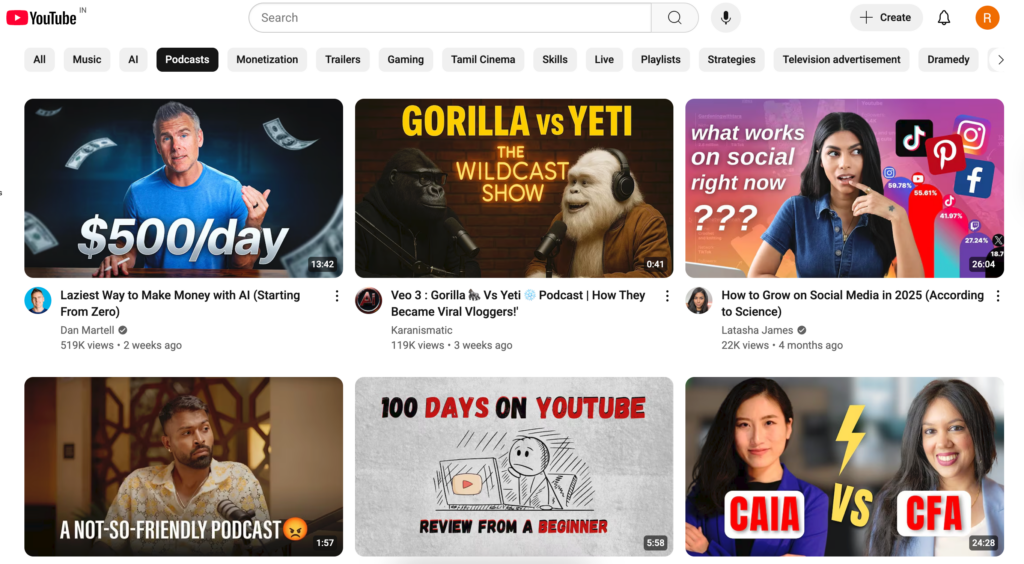The image size is (1024, 564).
Task: Open the social media growth thumbnail
Action: (844, 188)
